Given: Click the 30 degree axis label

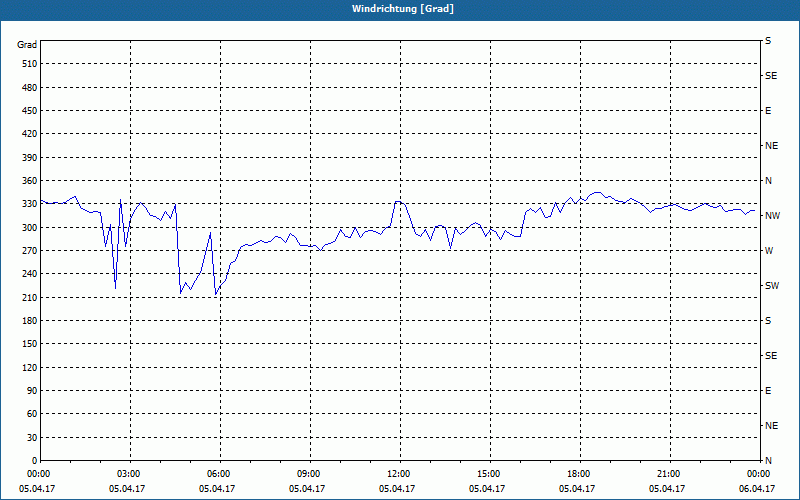Looking at the screenshot, I should point(32,437).
